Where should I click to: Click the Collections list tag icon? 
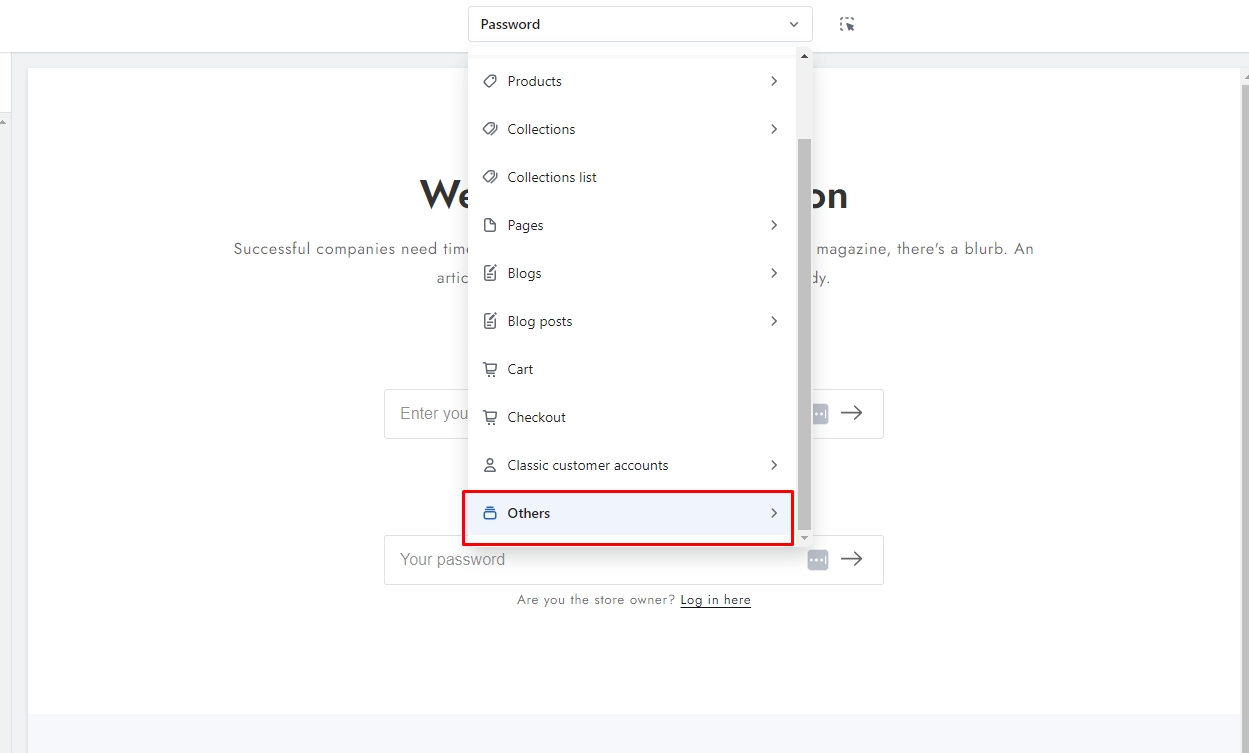[490, 177]
